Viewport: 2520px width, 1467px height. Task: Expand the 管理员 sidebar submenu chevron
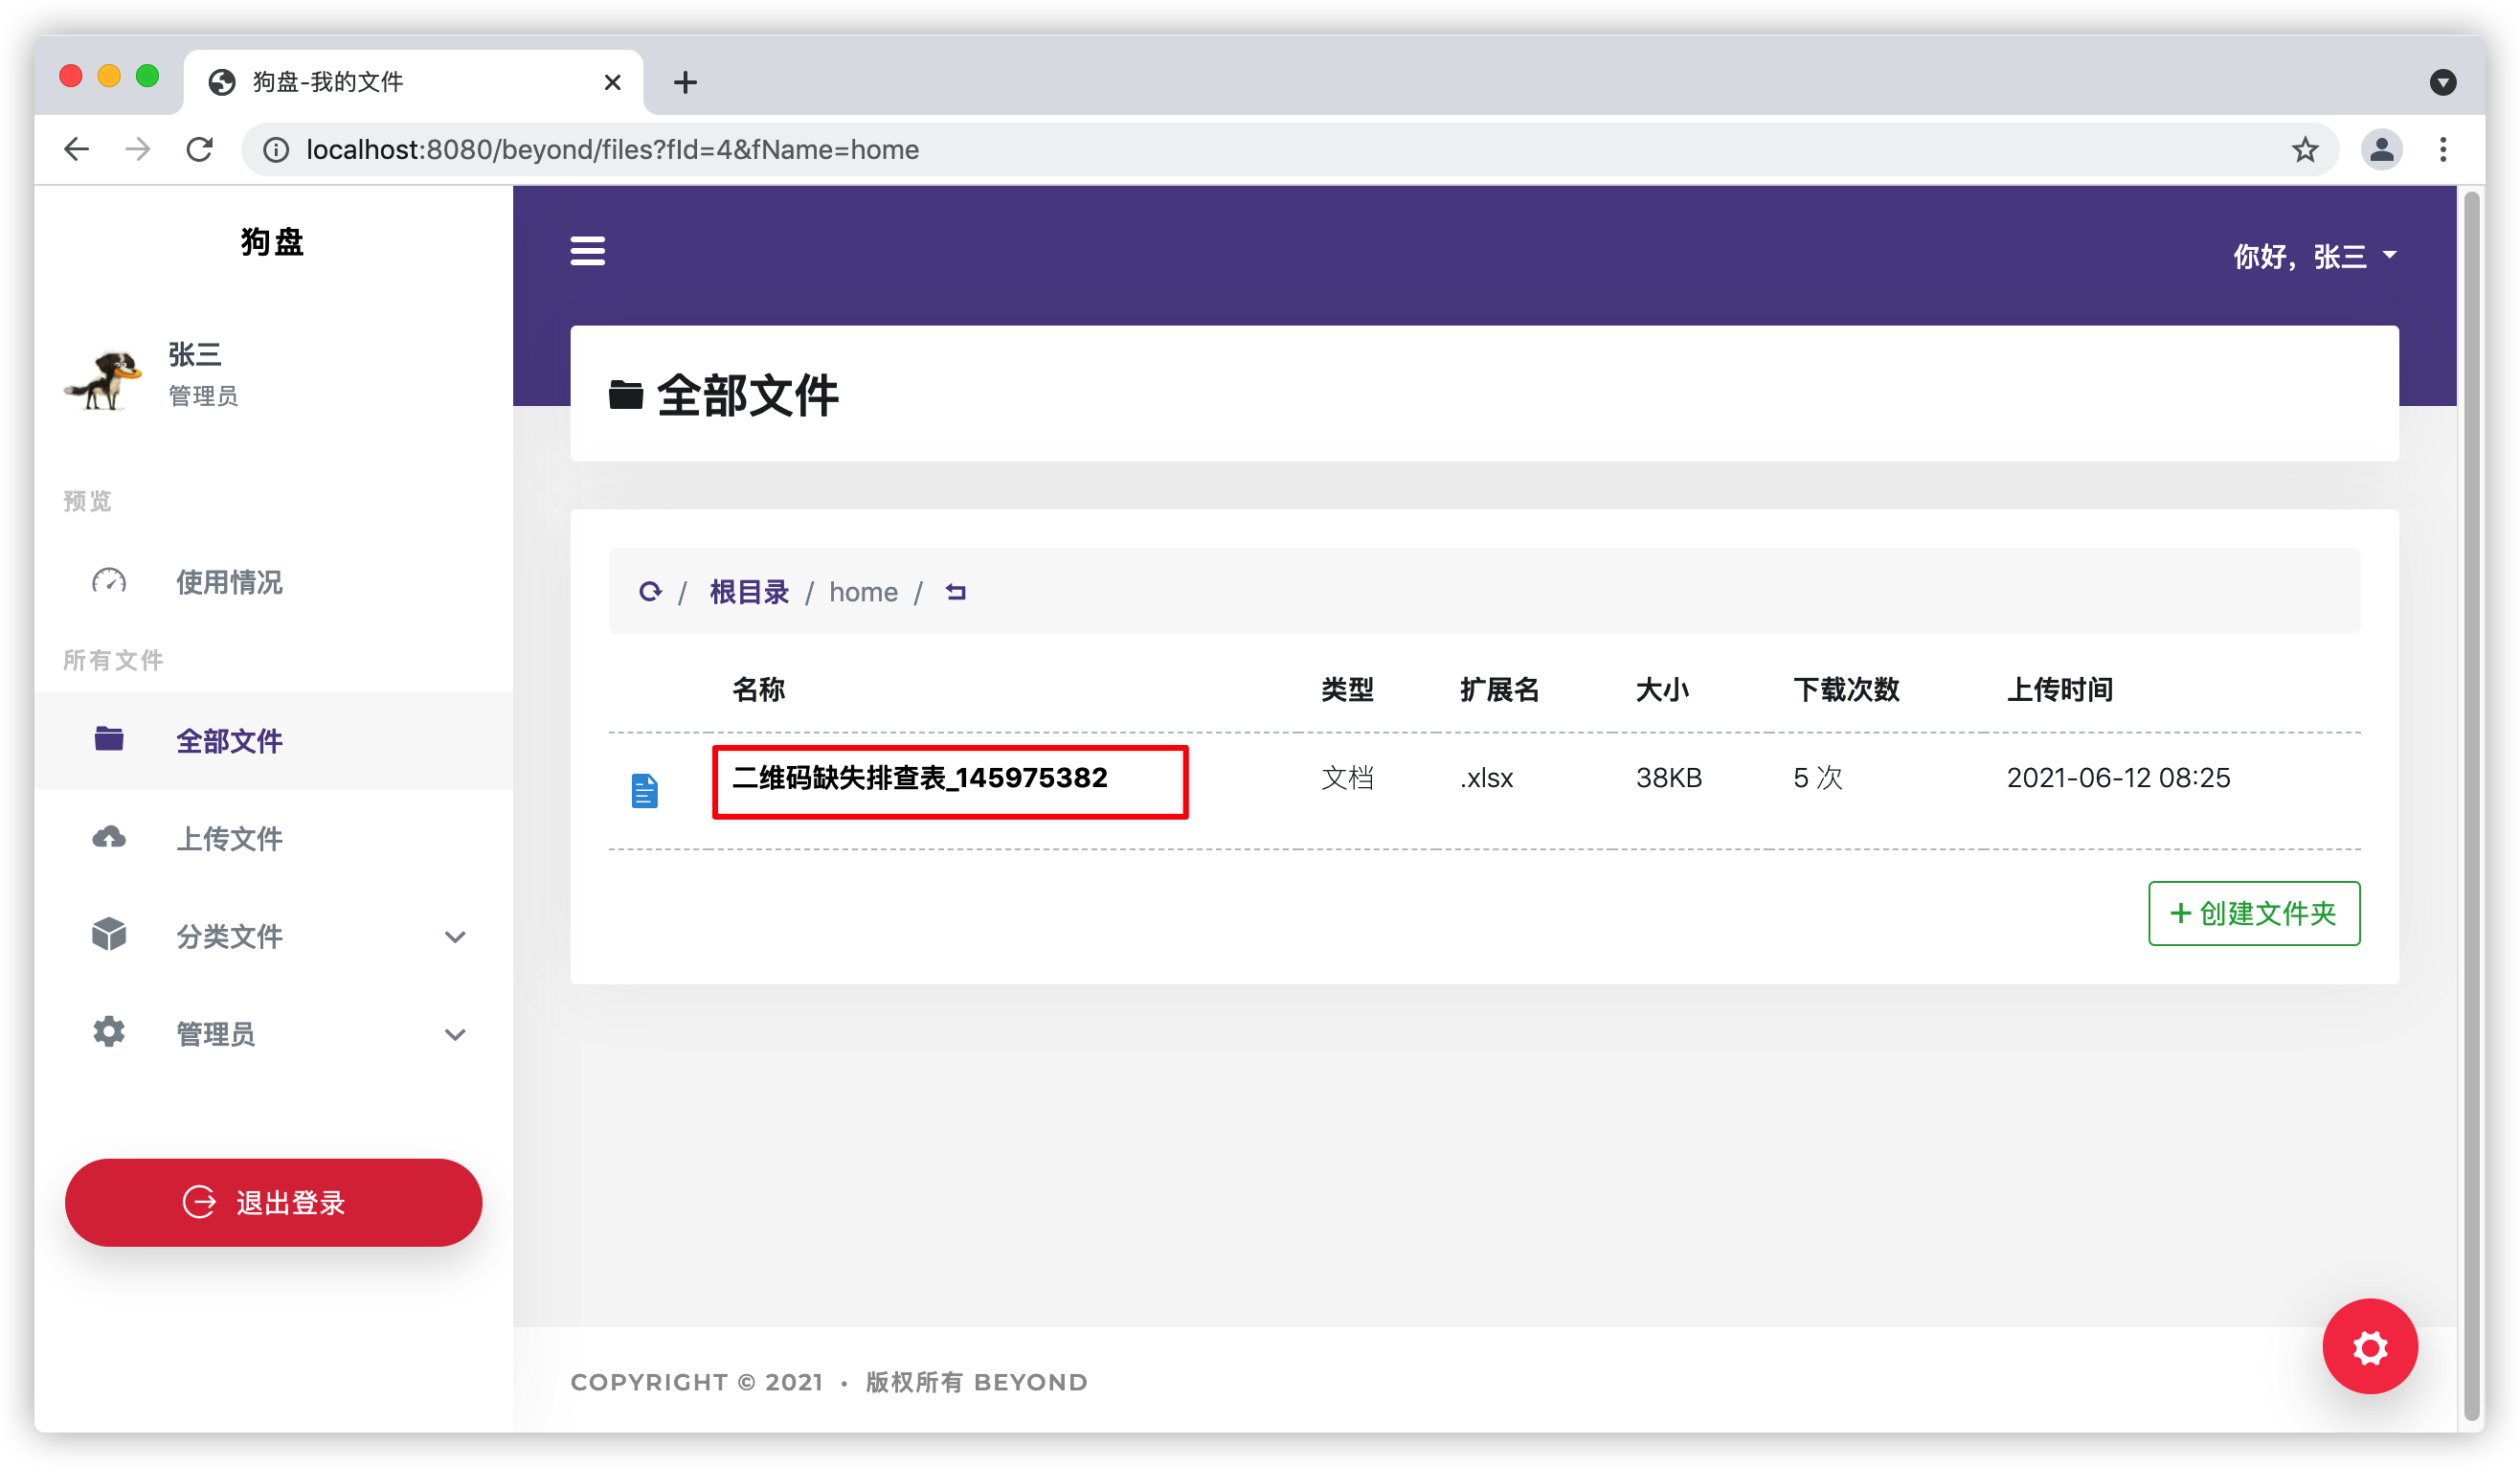coord(455,1034)
